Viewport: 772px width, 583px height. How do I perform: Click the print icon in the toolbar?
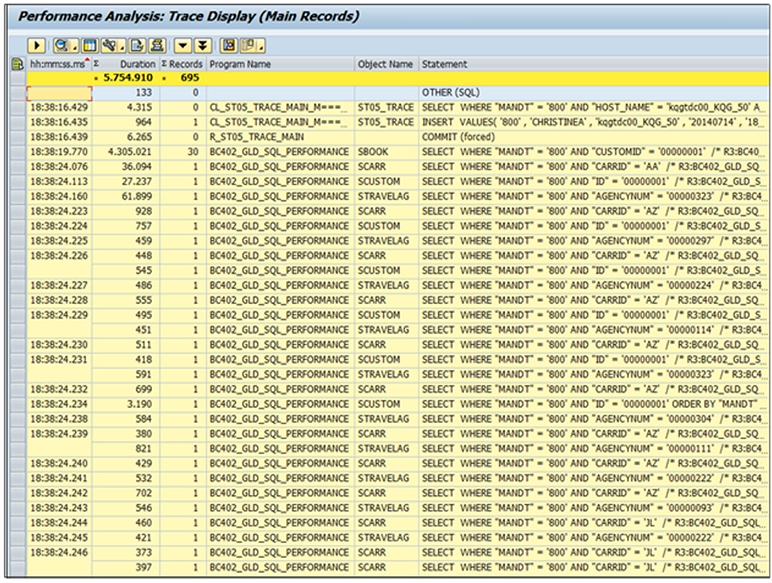coord(159,45)
